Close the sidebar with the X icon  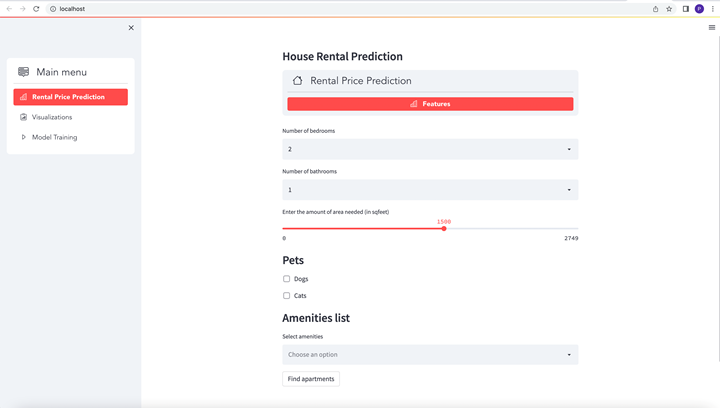coord(131,28)
